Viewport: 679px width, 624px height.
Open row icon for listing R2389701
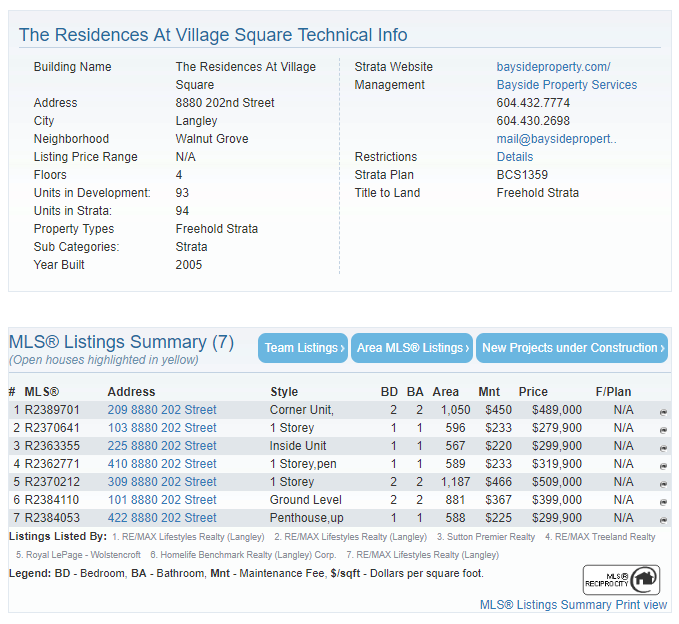pyautogui.click(x=663, y=412)
